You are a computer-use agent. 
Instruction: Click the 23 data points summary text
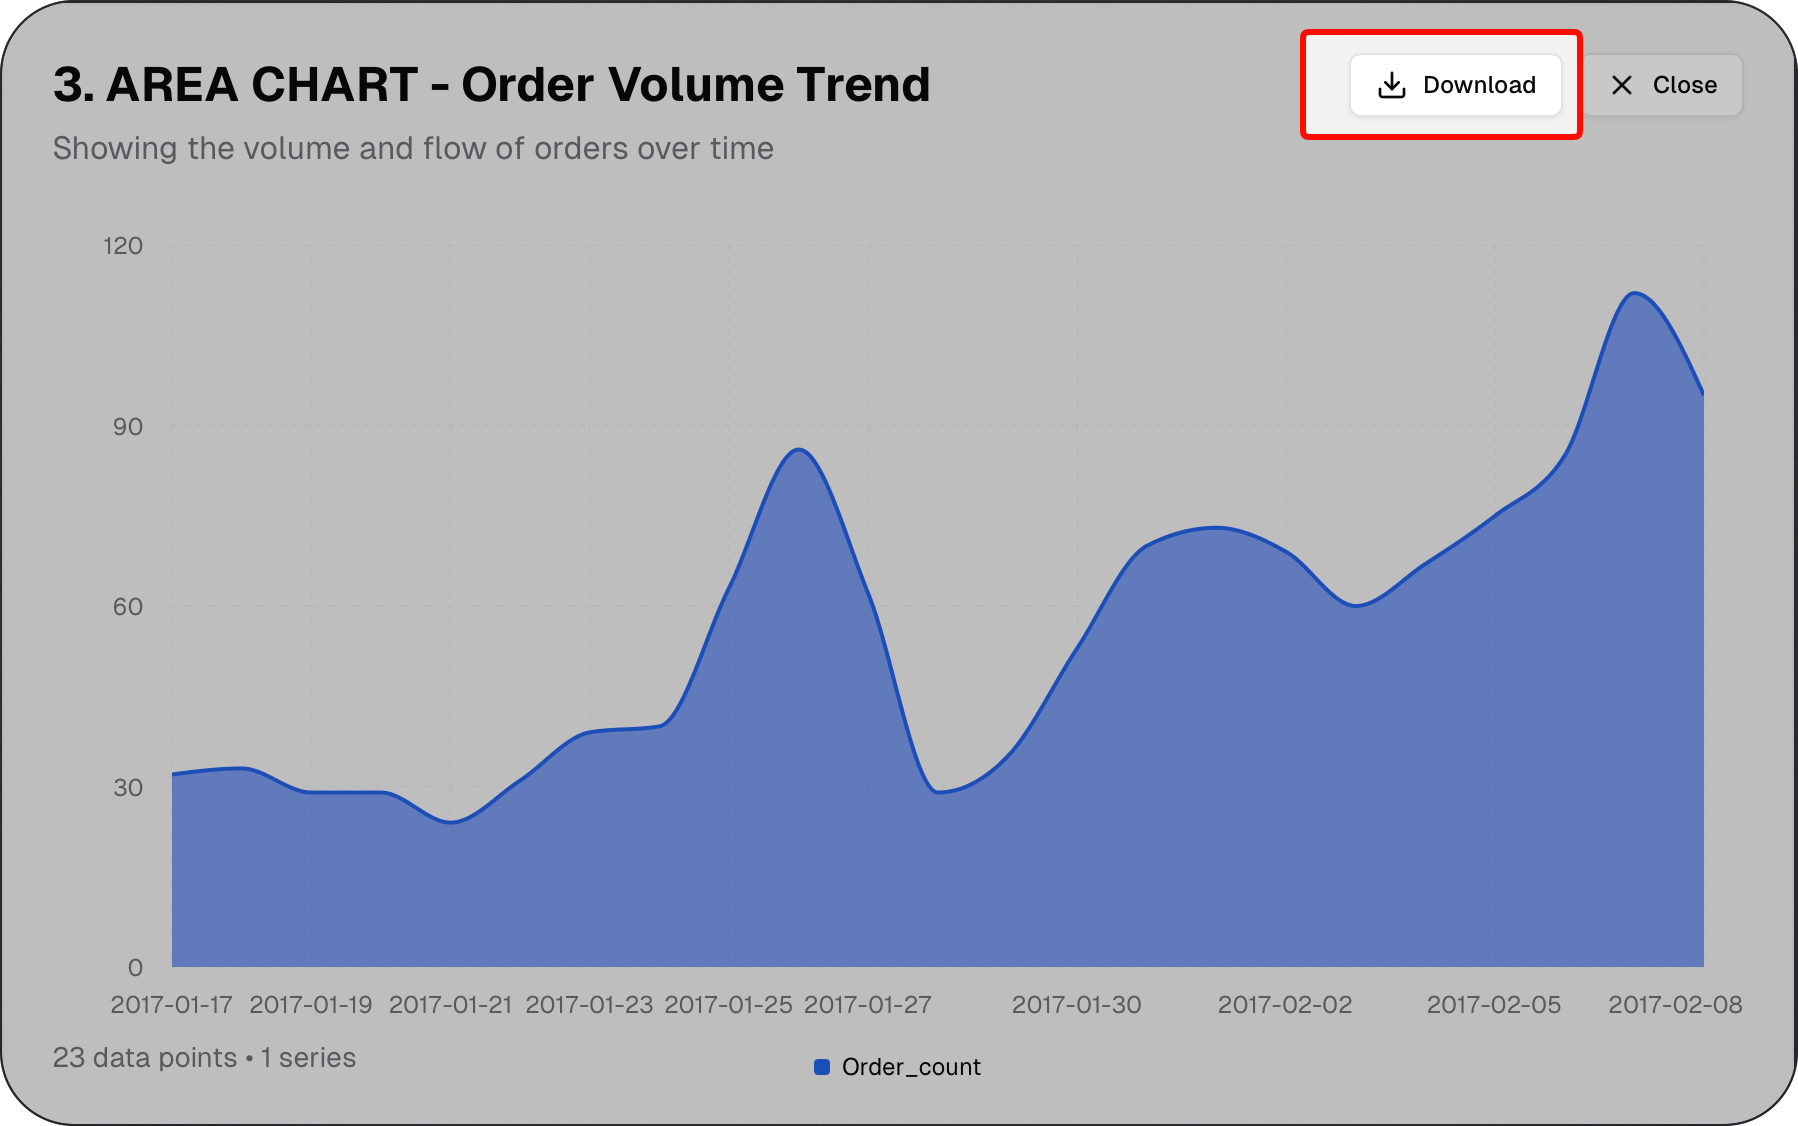[x=204, y=1058]
